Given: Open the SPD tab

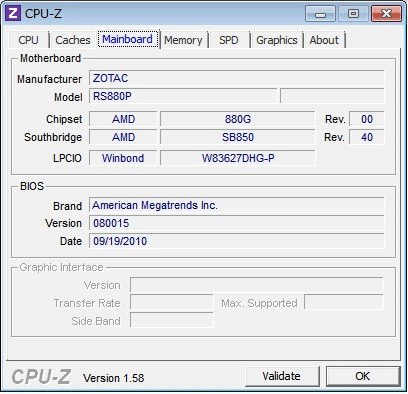Looking at the screenshot, I should [x=229, y=40].
